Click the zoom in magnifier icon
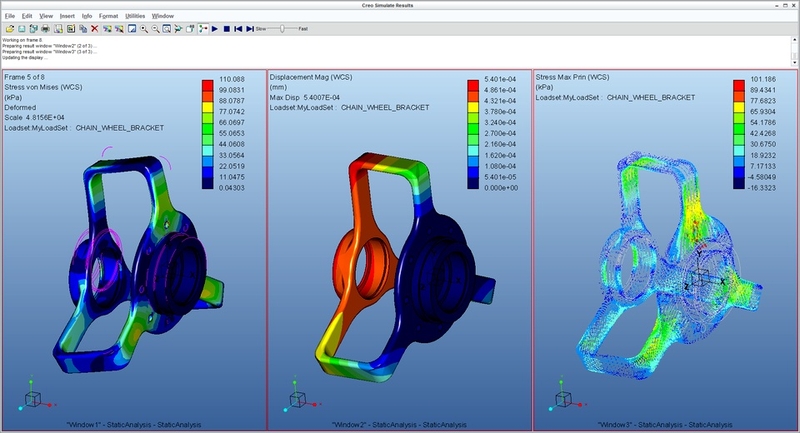The height and width of the screenshot is (433, 800). coord(144,29)
